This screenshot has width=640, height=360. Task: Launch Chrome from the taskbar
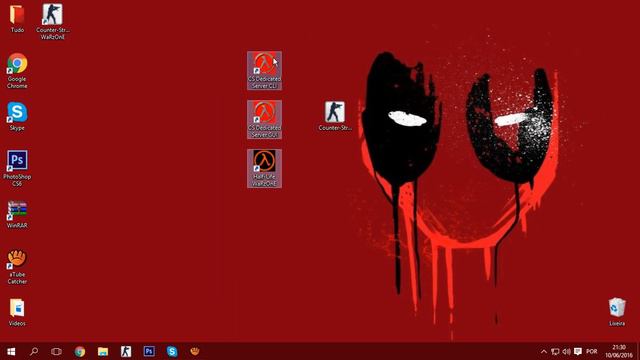(80, 351)
